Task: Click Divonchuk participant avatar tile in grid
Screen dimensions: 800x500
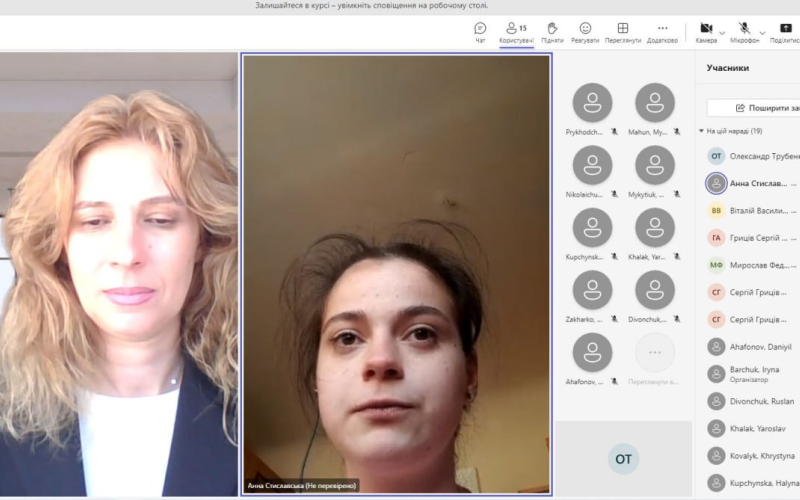Action: tap(655, 290)
